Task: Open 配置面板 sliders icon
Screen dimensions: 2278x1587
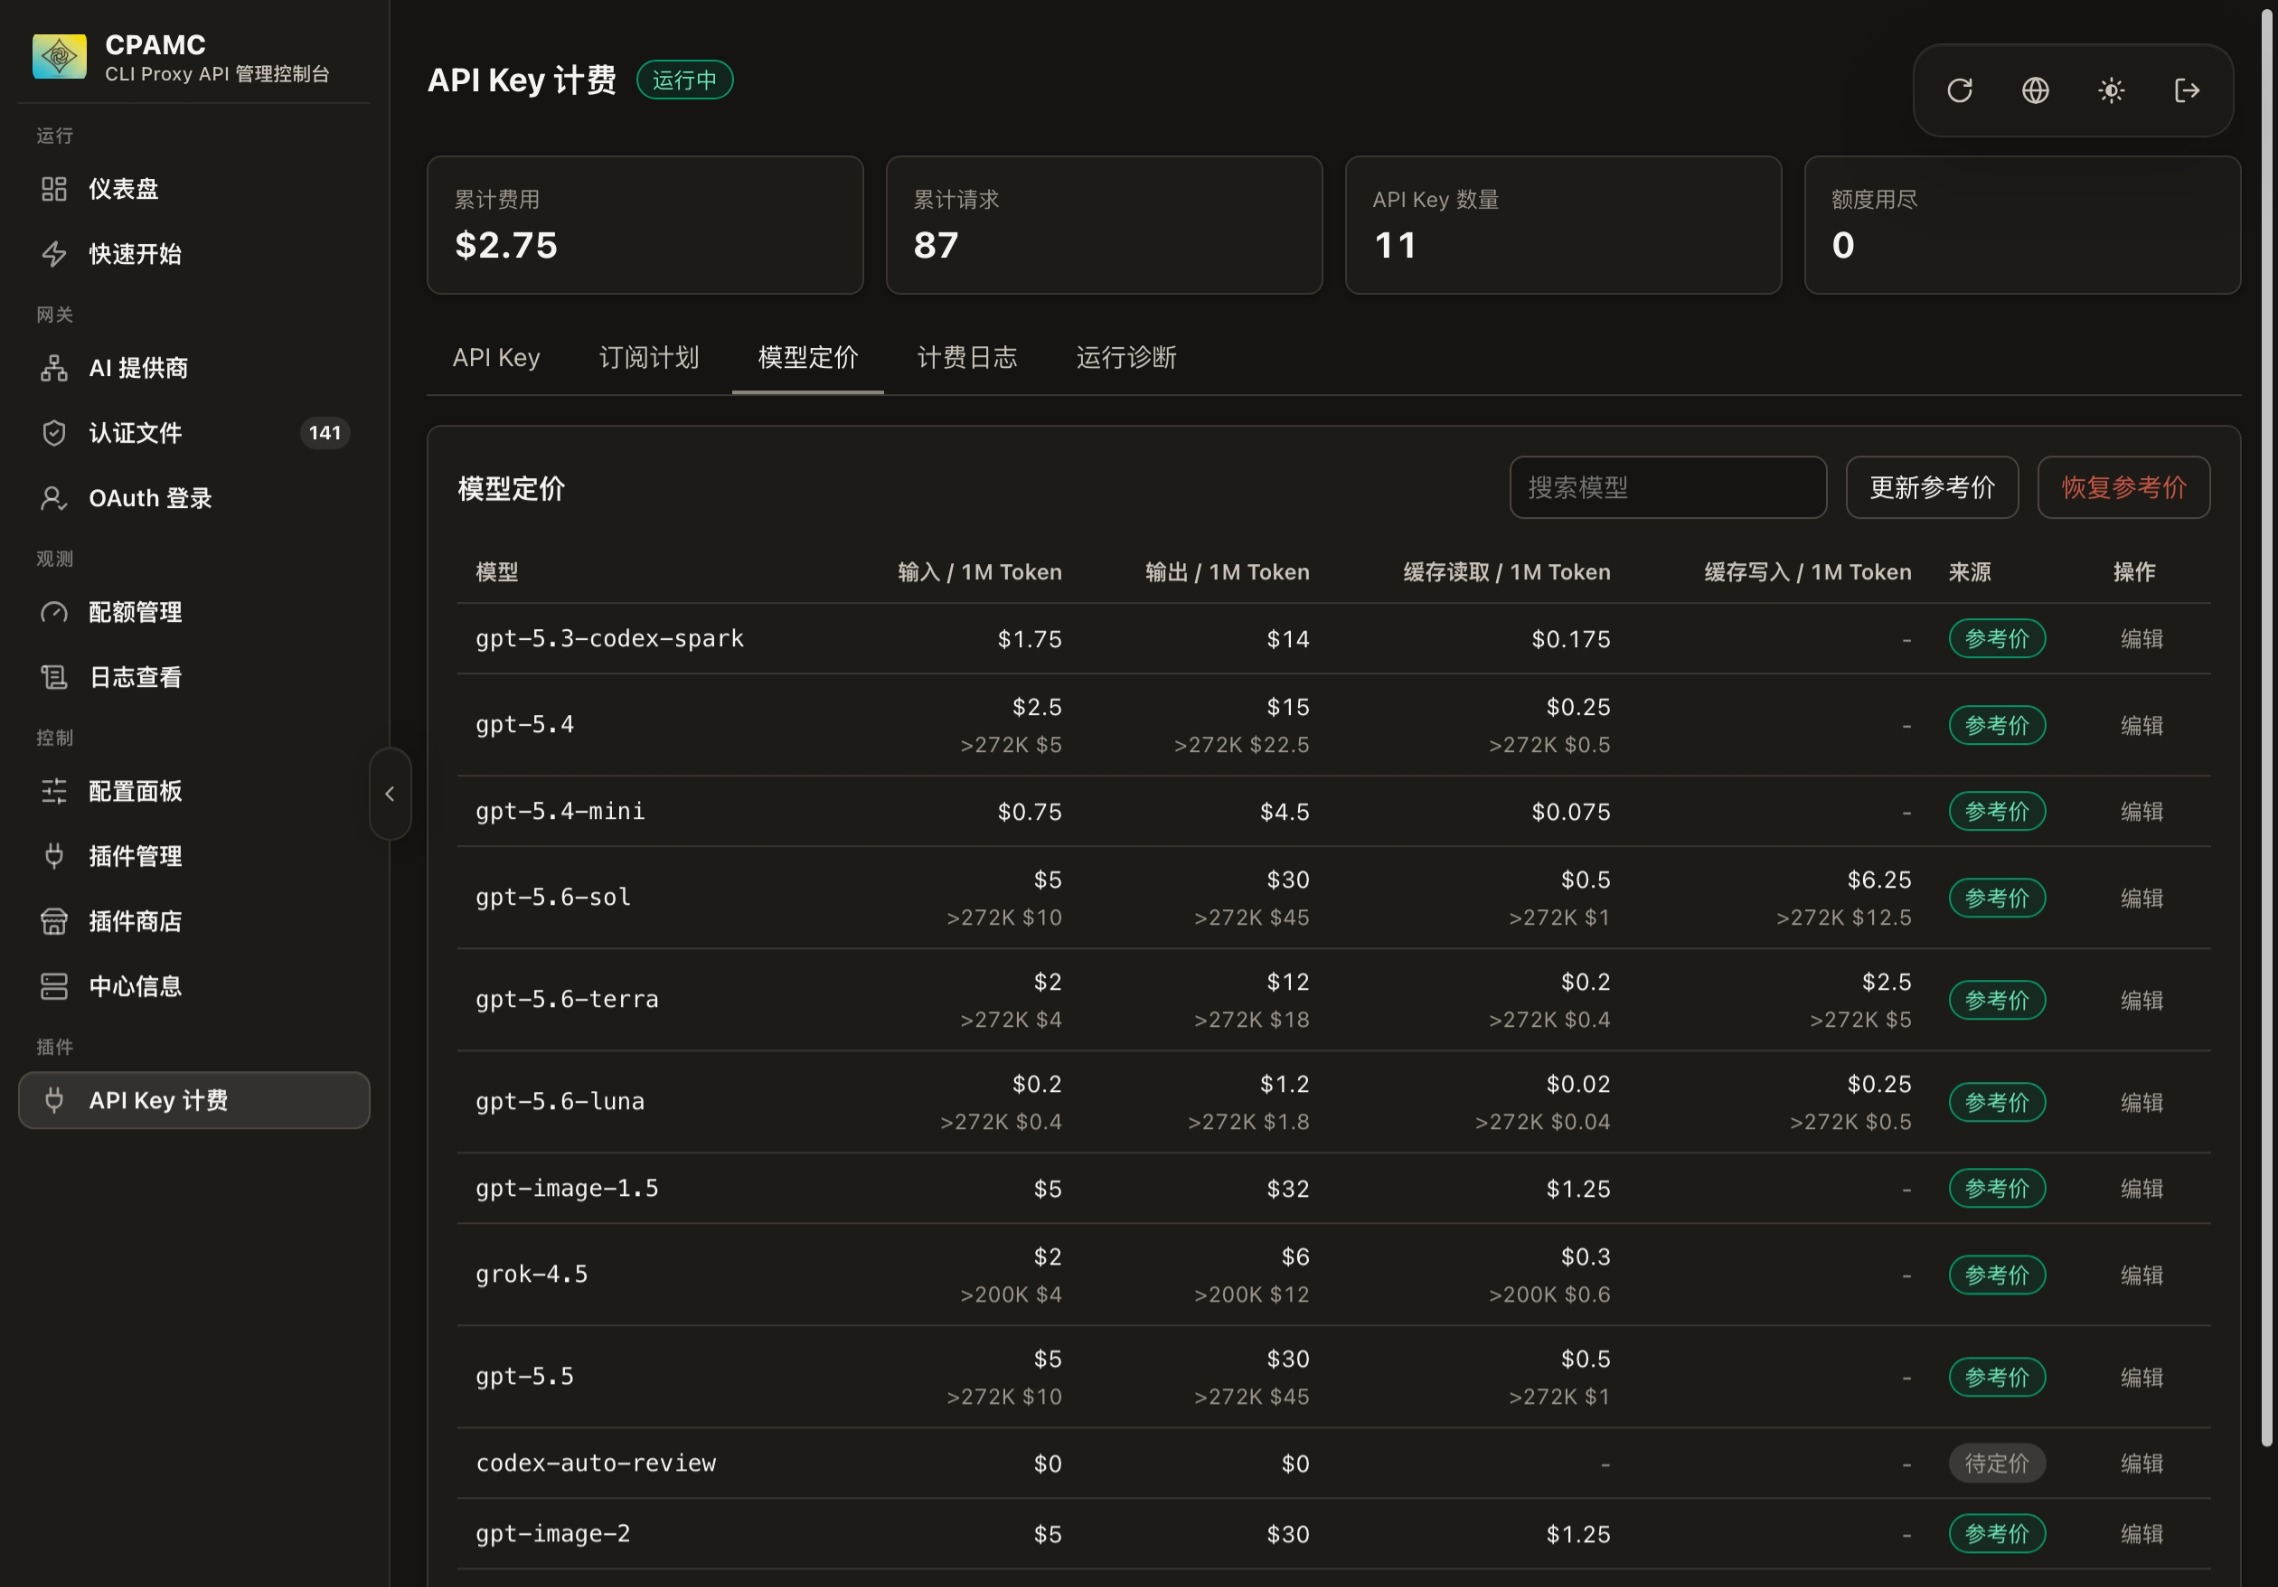Action: pyautogui.click(x=54, y=791)
